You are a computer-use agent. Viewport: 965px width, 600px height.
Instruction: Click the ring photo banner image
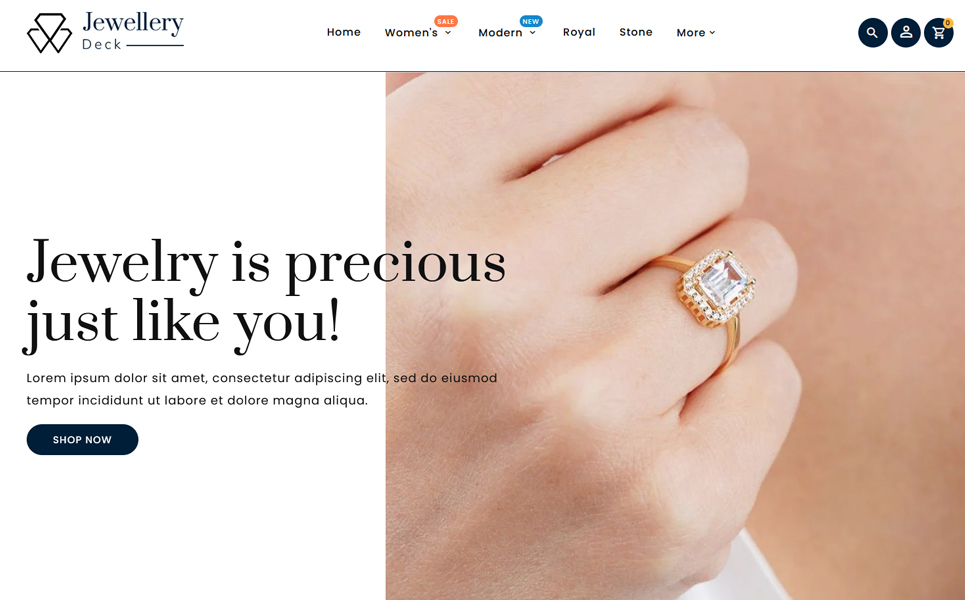pos(675,336)
